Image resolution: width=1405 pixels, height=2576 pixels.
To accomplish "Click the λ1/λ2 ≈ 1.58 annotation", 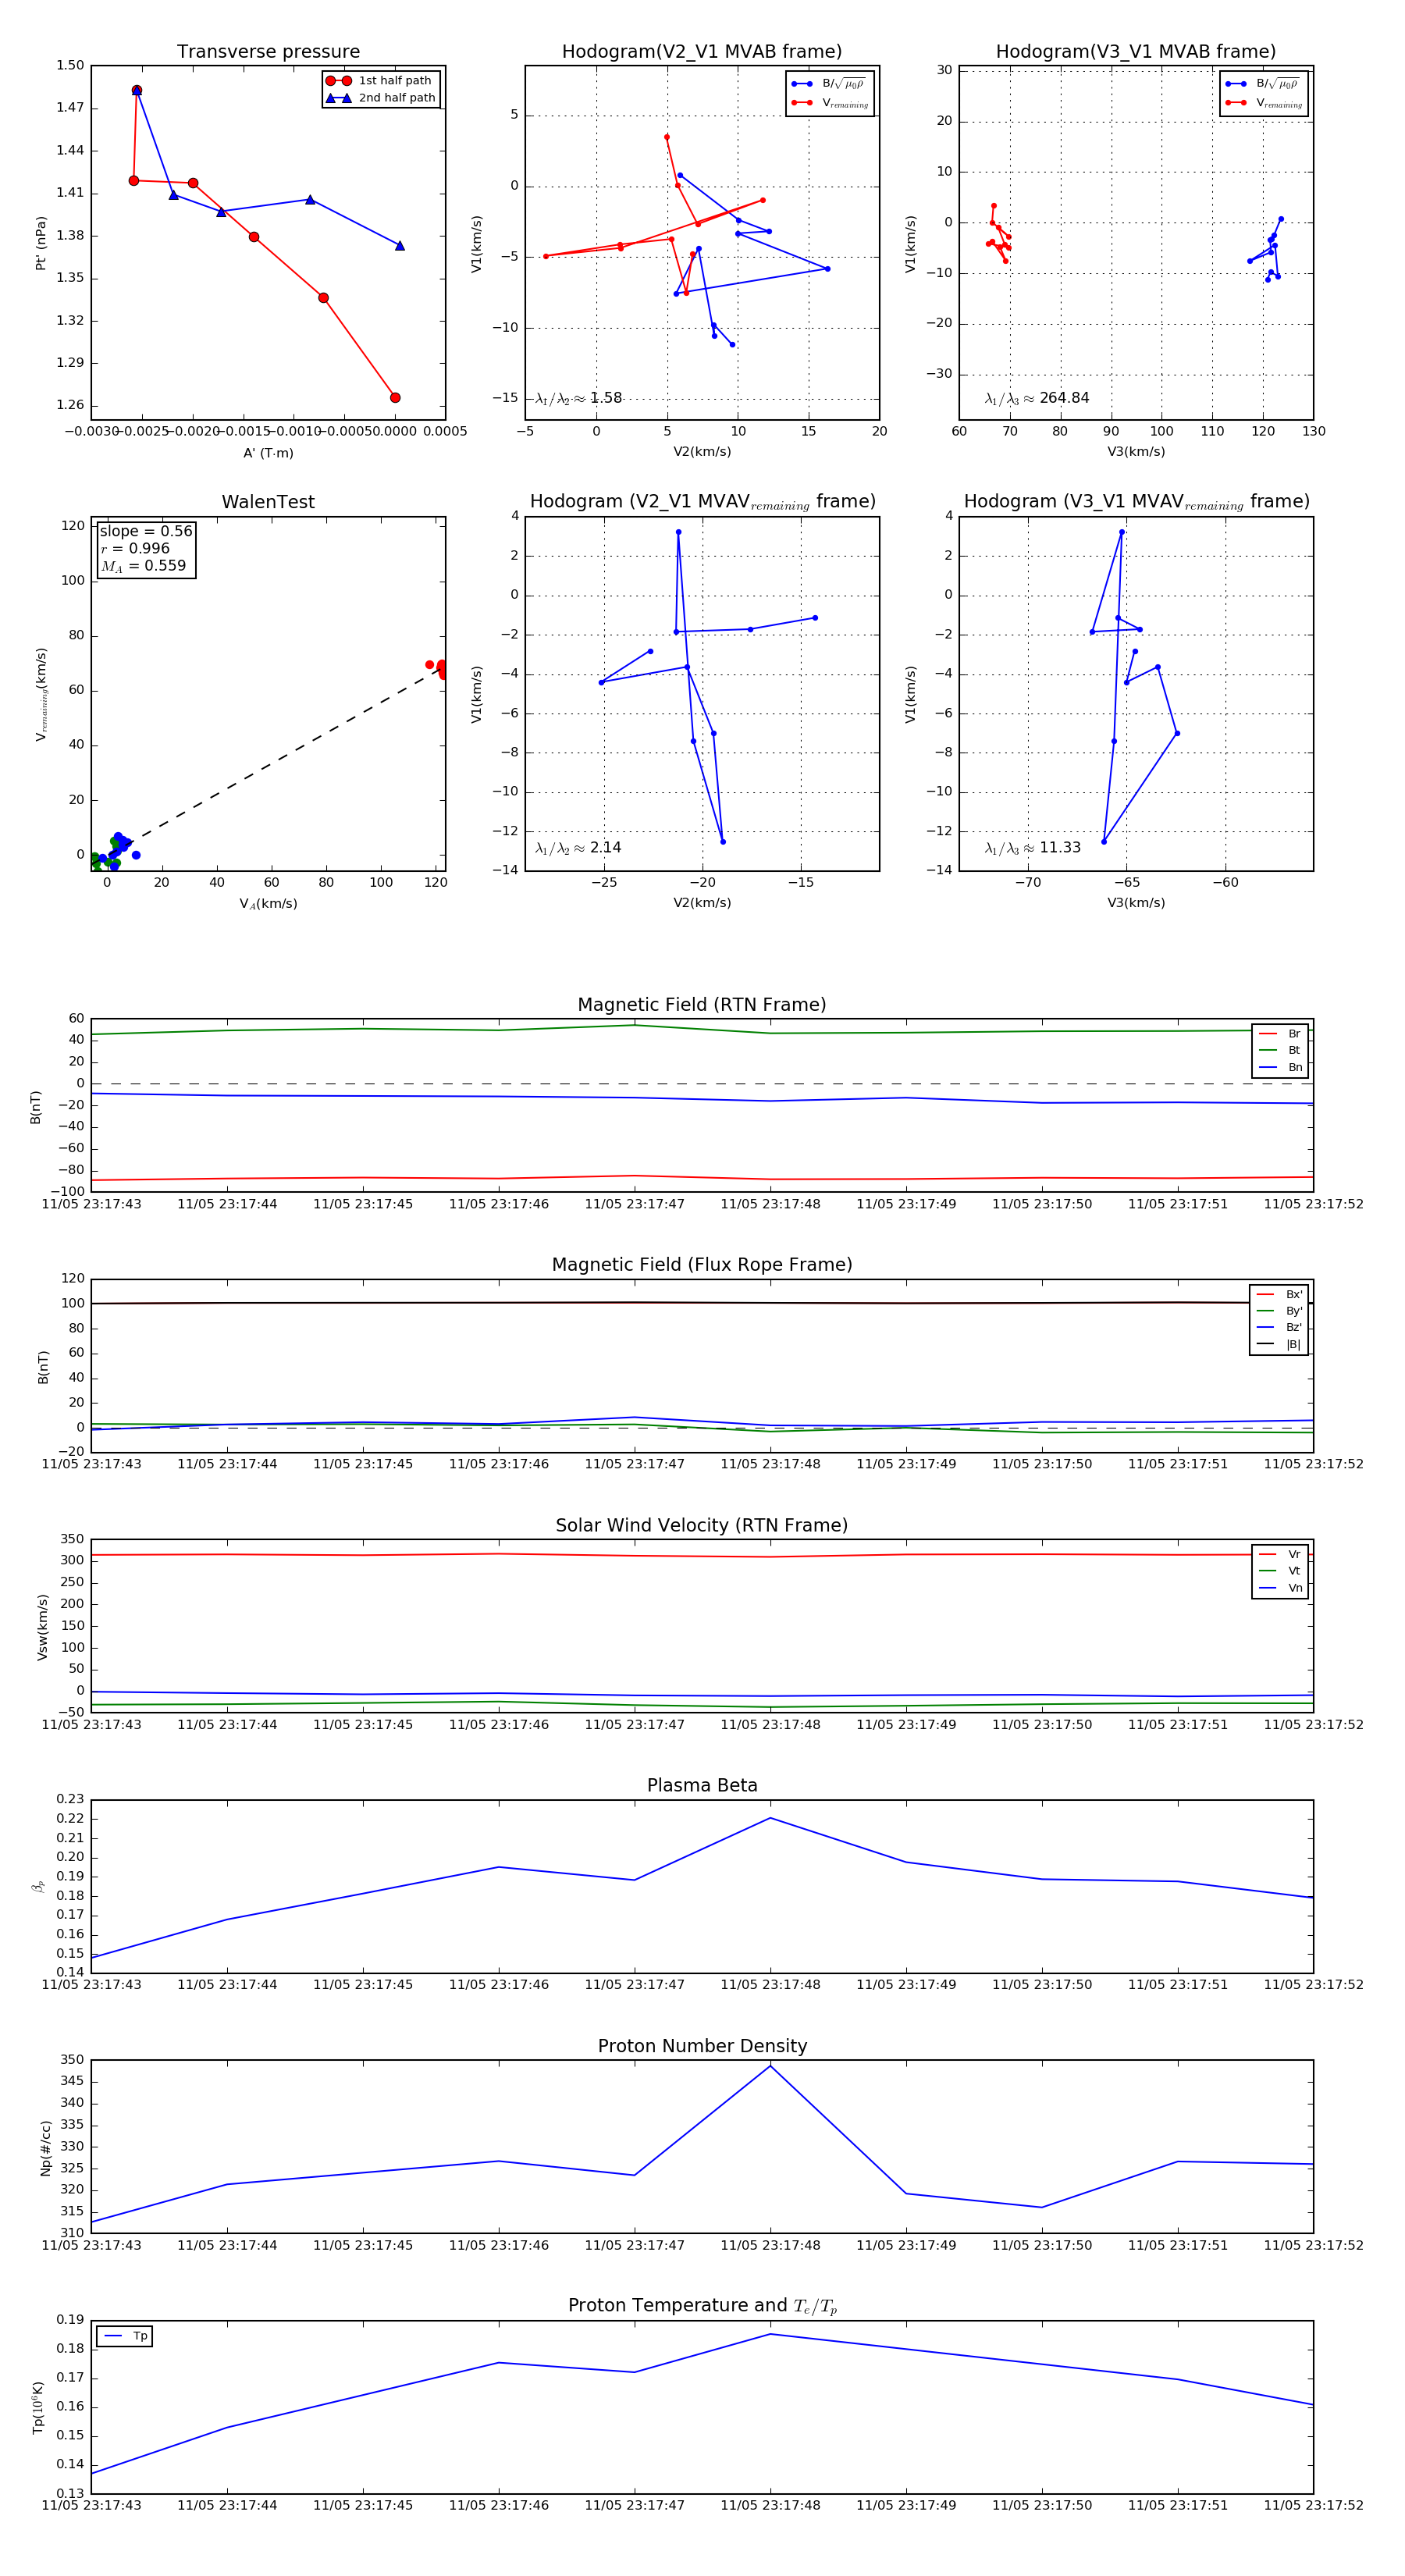I will 578,398.
